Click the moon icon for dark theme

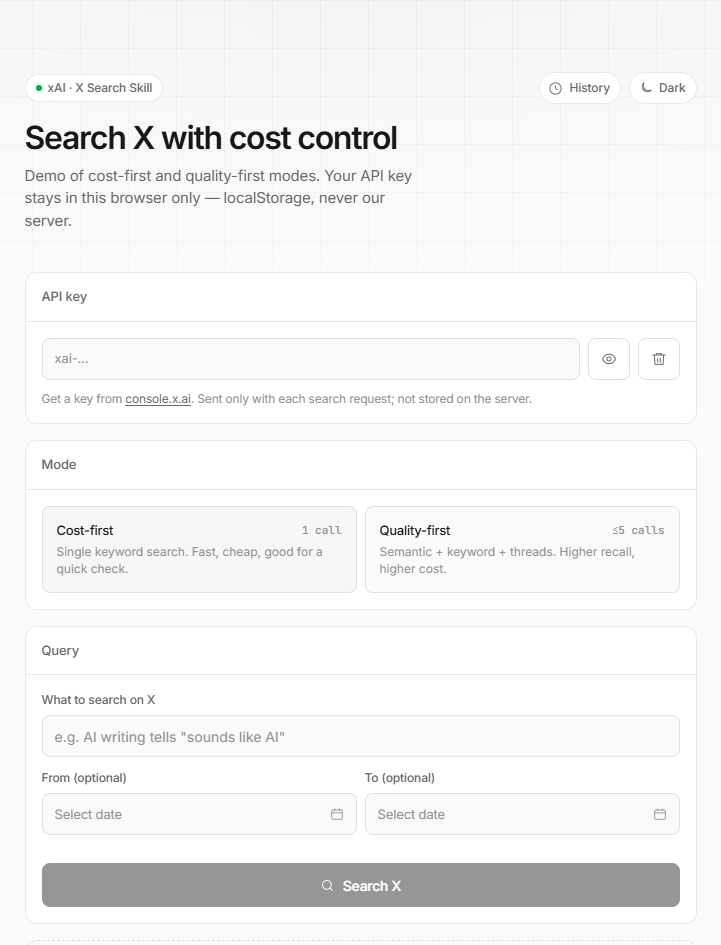(646, 88)
